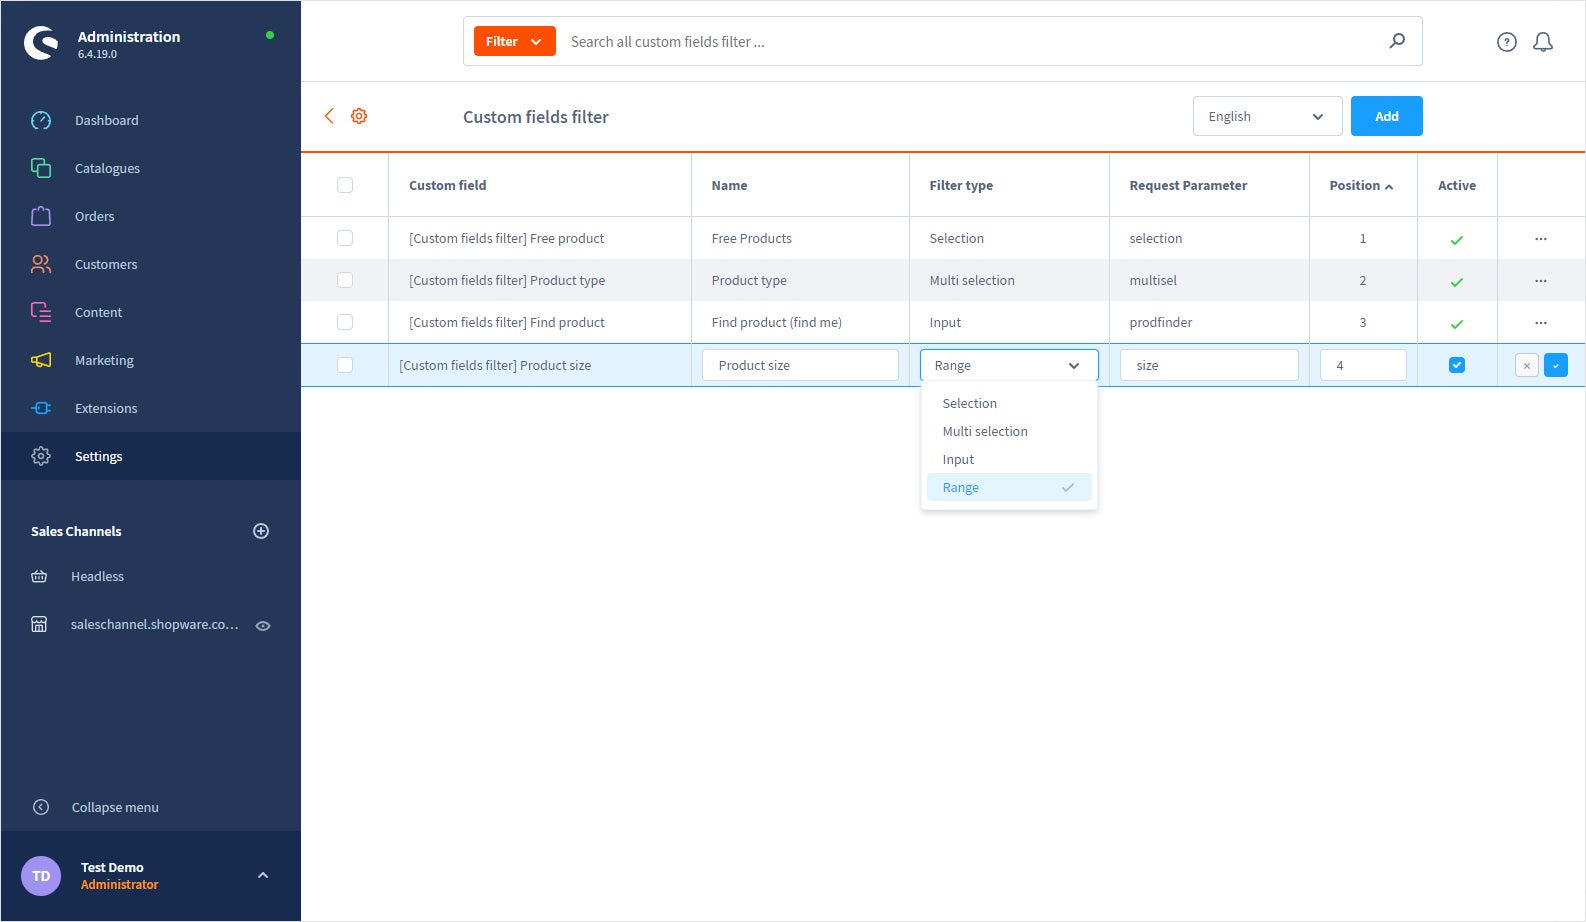1586x922 pixels.
Task: Open the saleschannel storefront icon
Action: (x=39, y=624)
